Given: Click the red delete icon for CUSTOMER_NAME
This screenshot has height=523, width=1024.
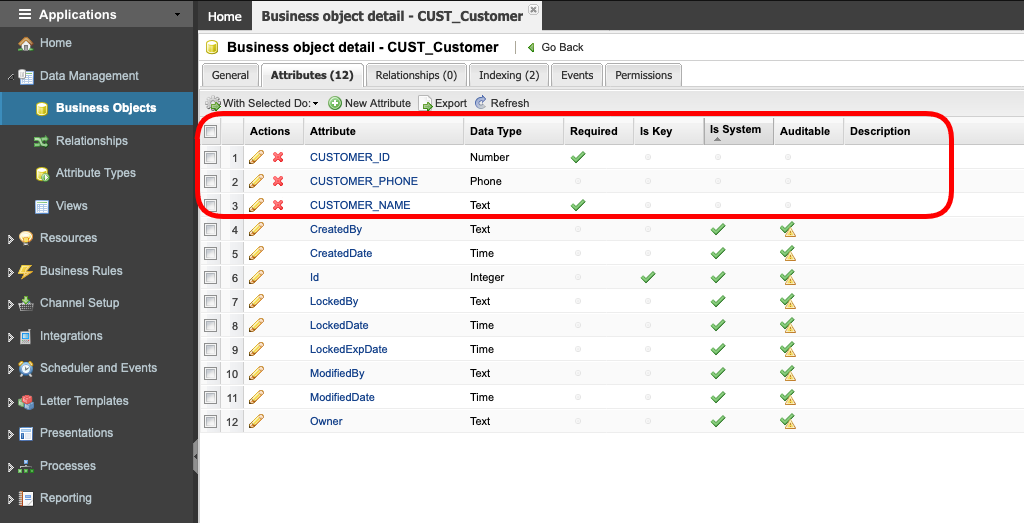Looking at the screenshot, I should point(278,205).
